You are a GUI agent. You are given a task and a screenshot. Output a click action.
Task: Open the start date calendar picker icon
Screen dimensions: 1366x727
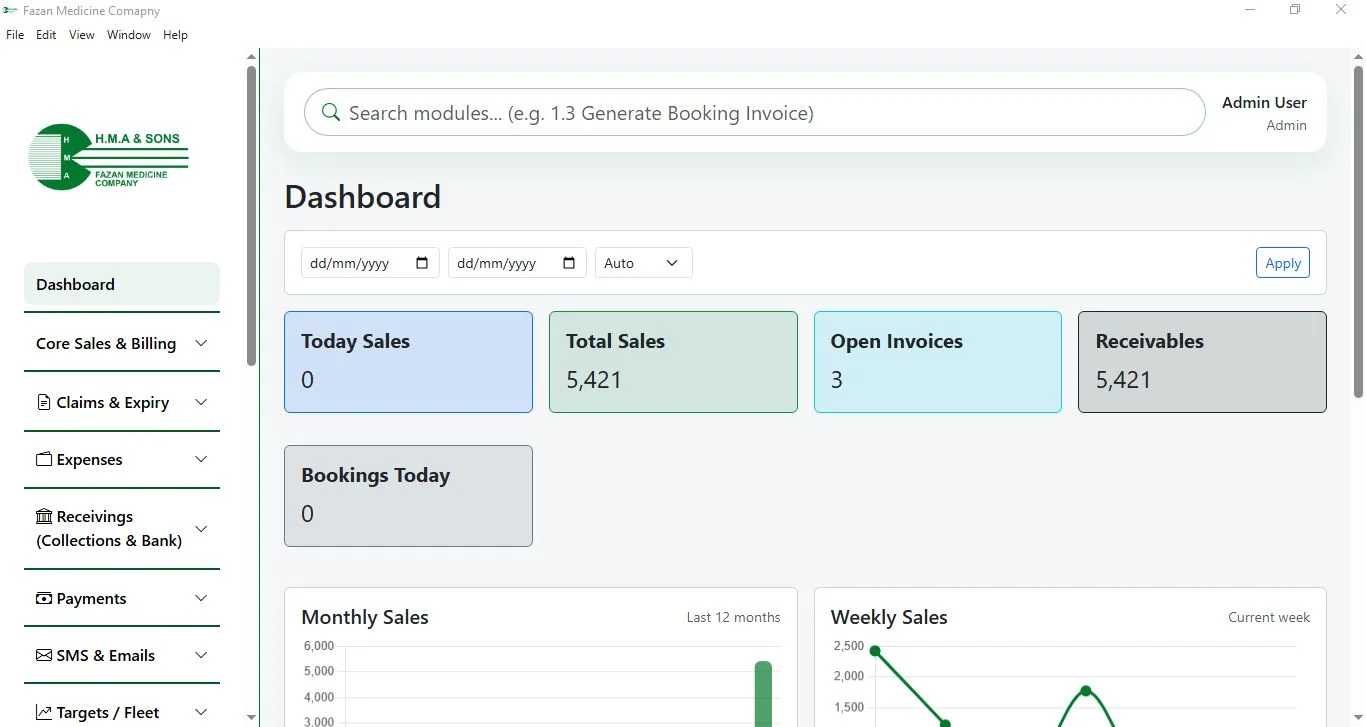422,263
